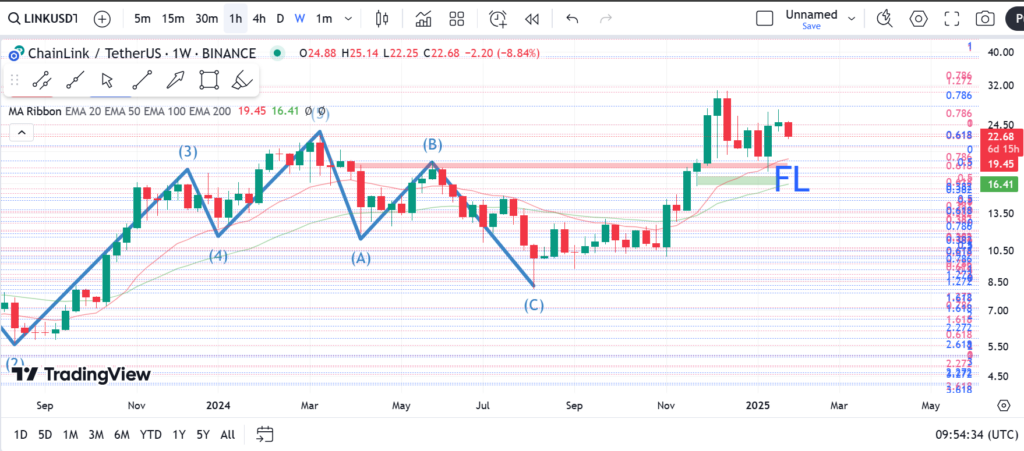Select the rectangle shape drawing tool
Screen dimensions: 1024x451
click(209, 80)
